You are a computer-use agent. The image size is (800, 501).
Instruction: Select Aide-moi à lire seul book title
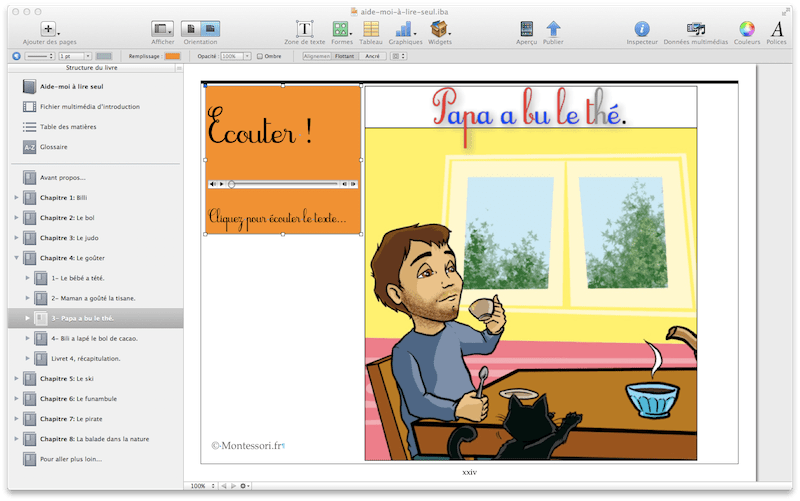click(72, 87)
